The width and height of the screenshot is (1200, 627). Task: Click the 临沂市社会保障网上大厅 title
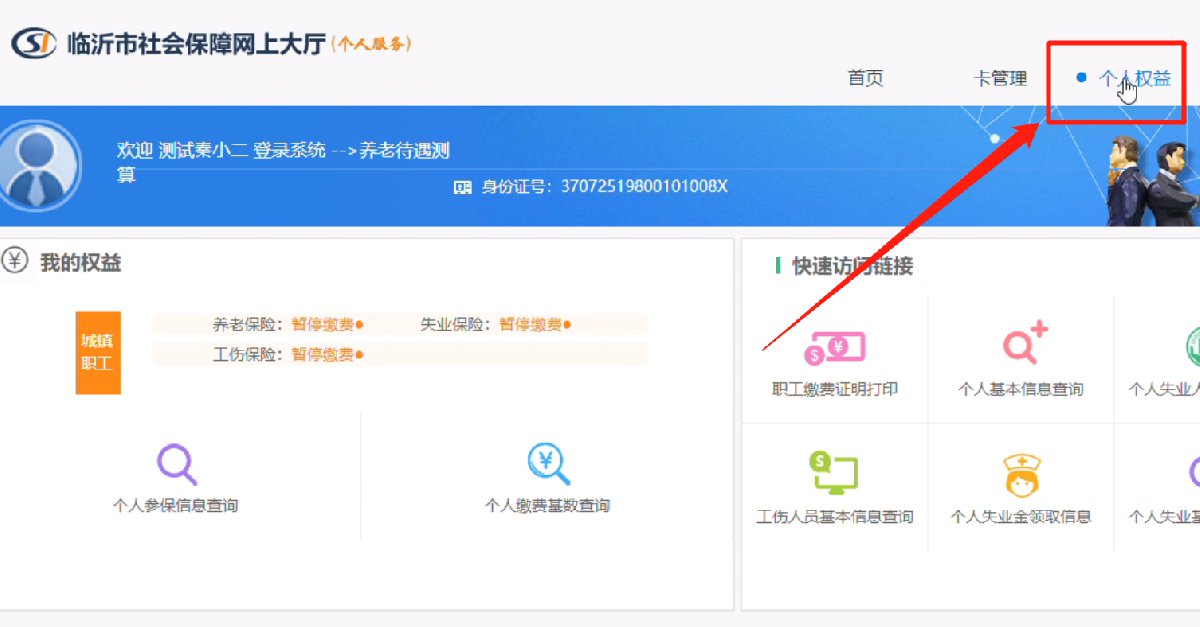196,44
